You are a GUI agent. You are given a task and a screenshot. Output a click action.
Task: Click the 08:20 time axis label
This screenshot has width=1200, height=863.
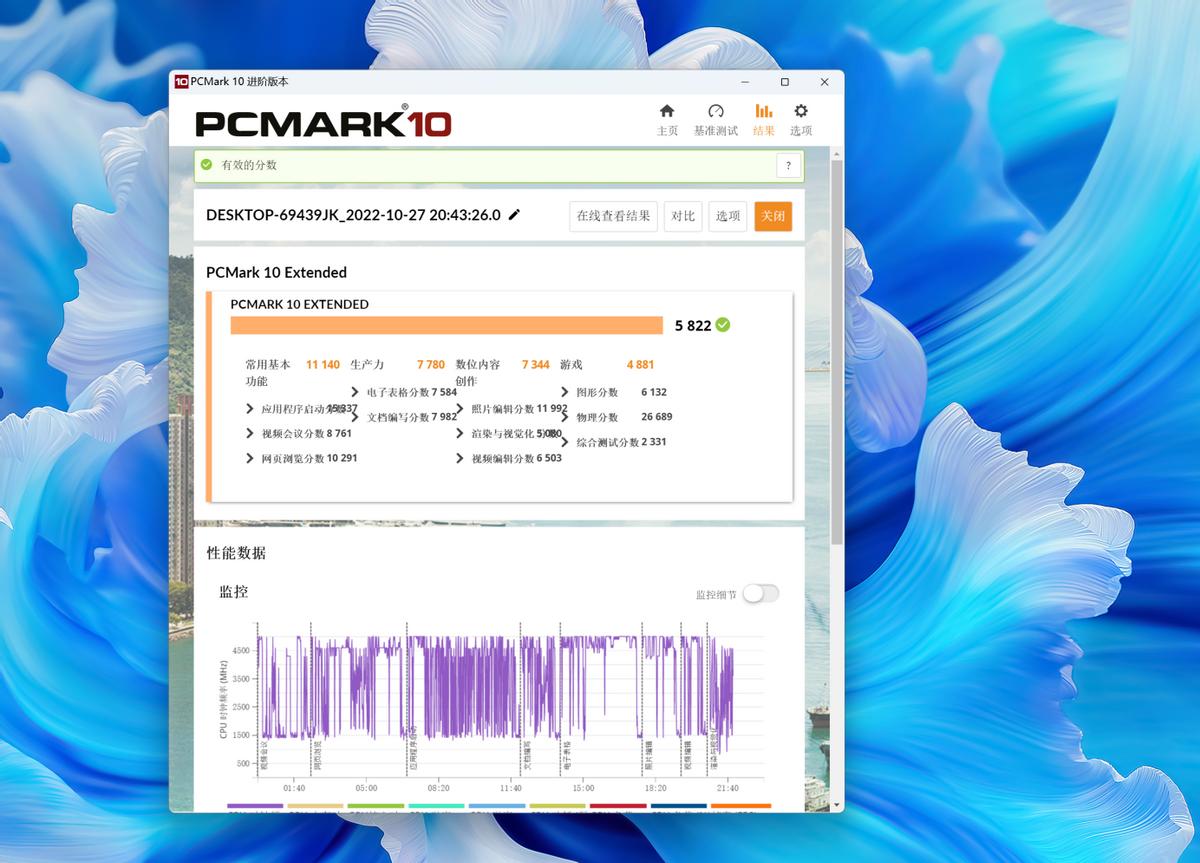point(438,788)
